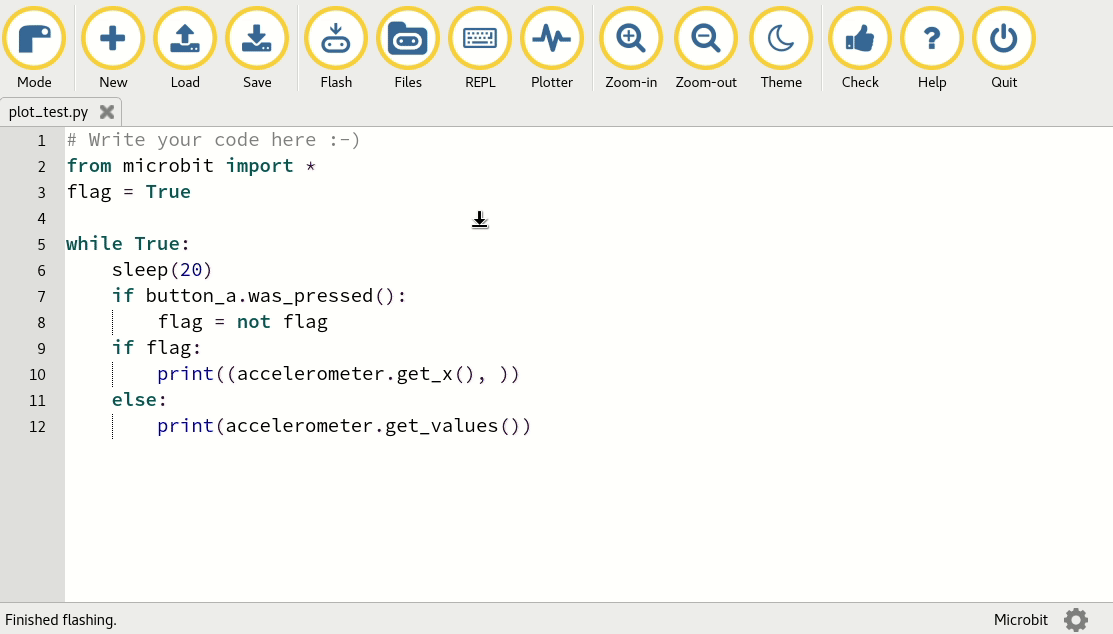Screen dimensions: 1113x634
Task: Save the current script
Action: [257, 40]
